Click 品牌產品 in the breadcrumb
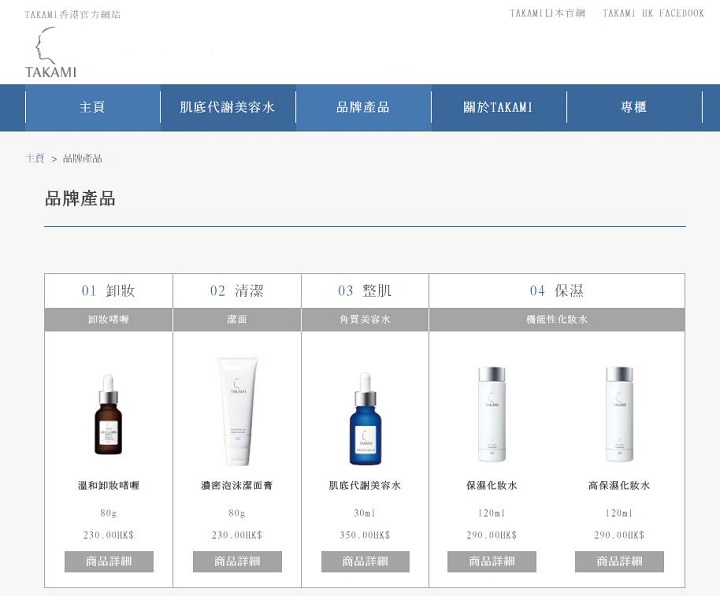This screenshot has height=598, width=720. 83,158
